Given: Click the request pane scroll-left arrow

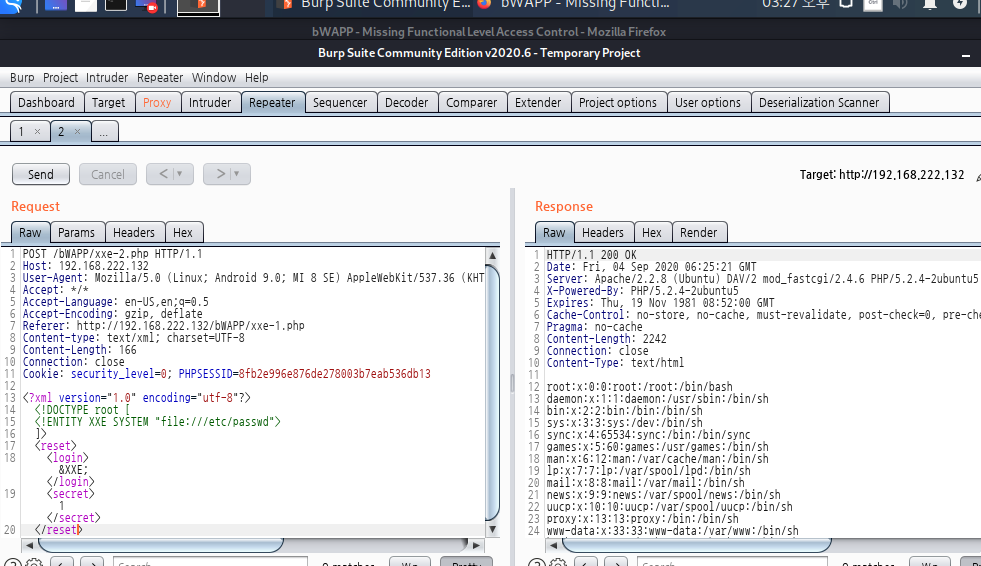Looking at the screenshot, I should [x=29, y=545].
